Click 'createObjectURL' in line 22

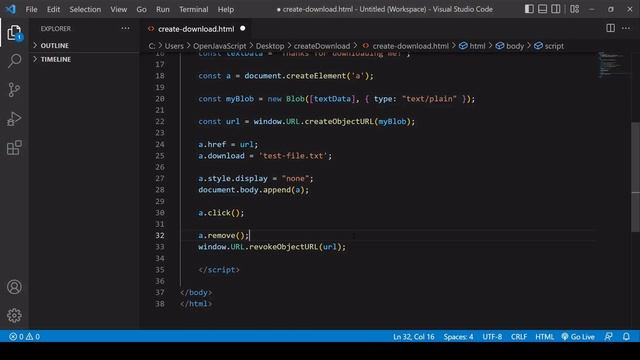point(339,122)
